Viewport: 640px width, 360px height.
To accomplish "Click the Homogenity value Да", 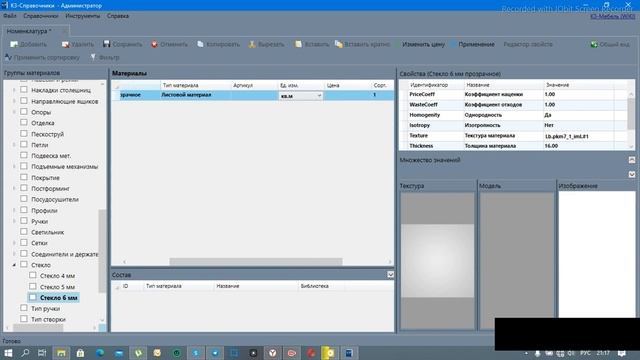I will click(578, 115).
